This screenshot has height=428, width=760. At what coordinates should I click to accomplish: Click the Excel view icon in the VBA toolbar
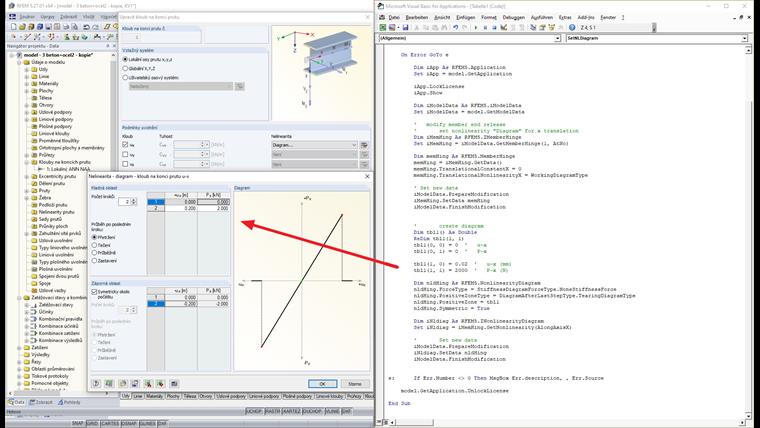(x=383, y=28)
